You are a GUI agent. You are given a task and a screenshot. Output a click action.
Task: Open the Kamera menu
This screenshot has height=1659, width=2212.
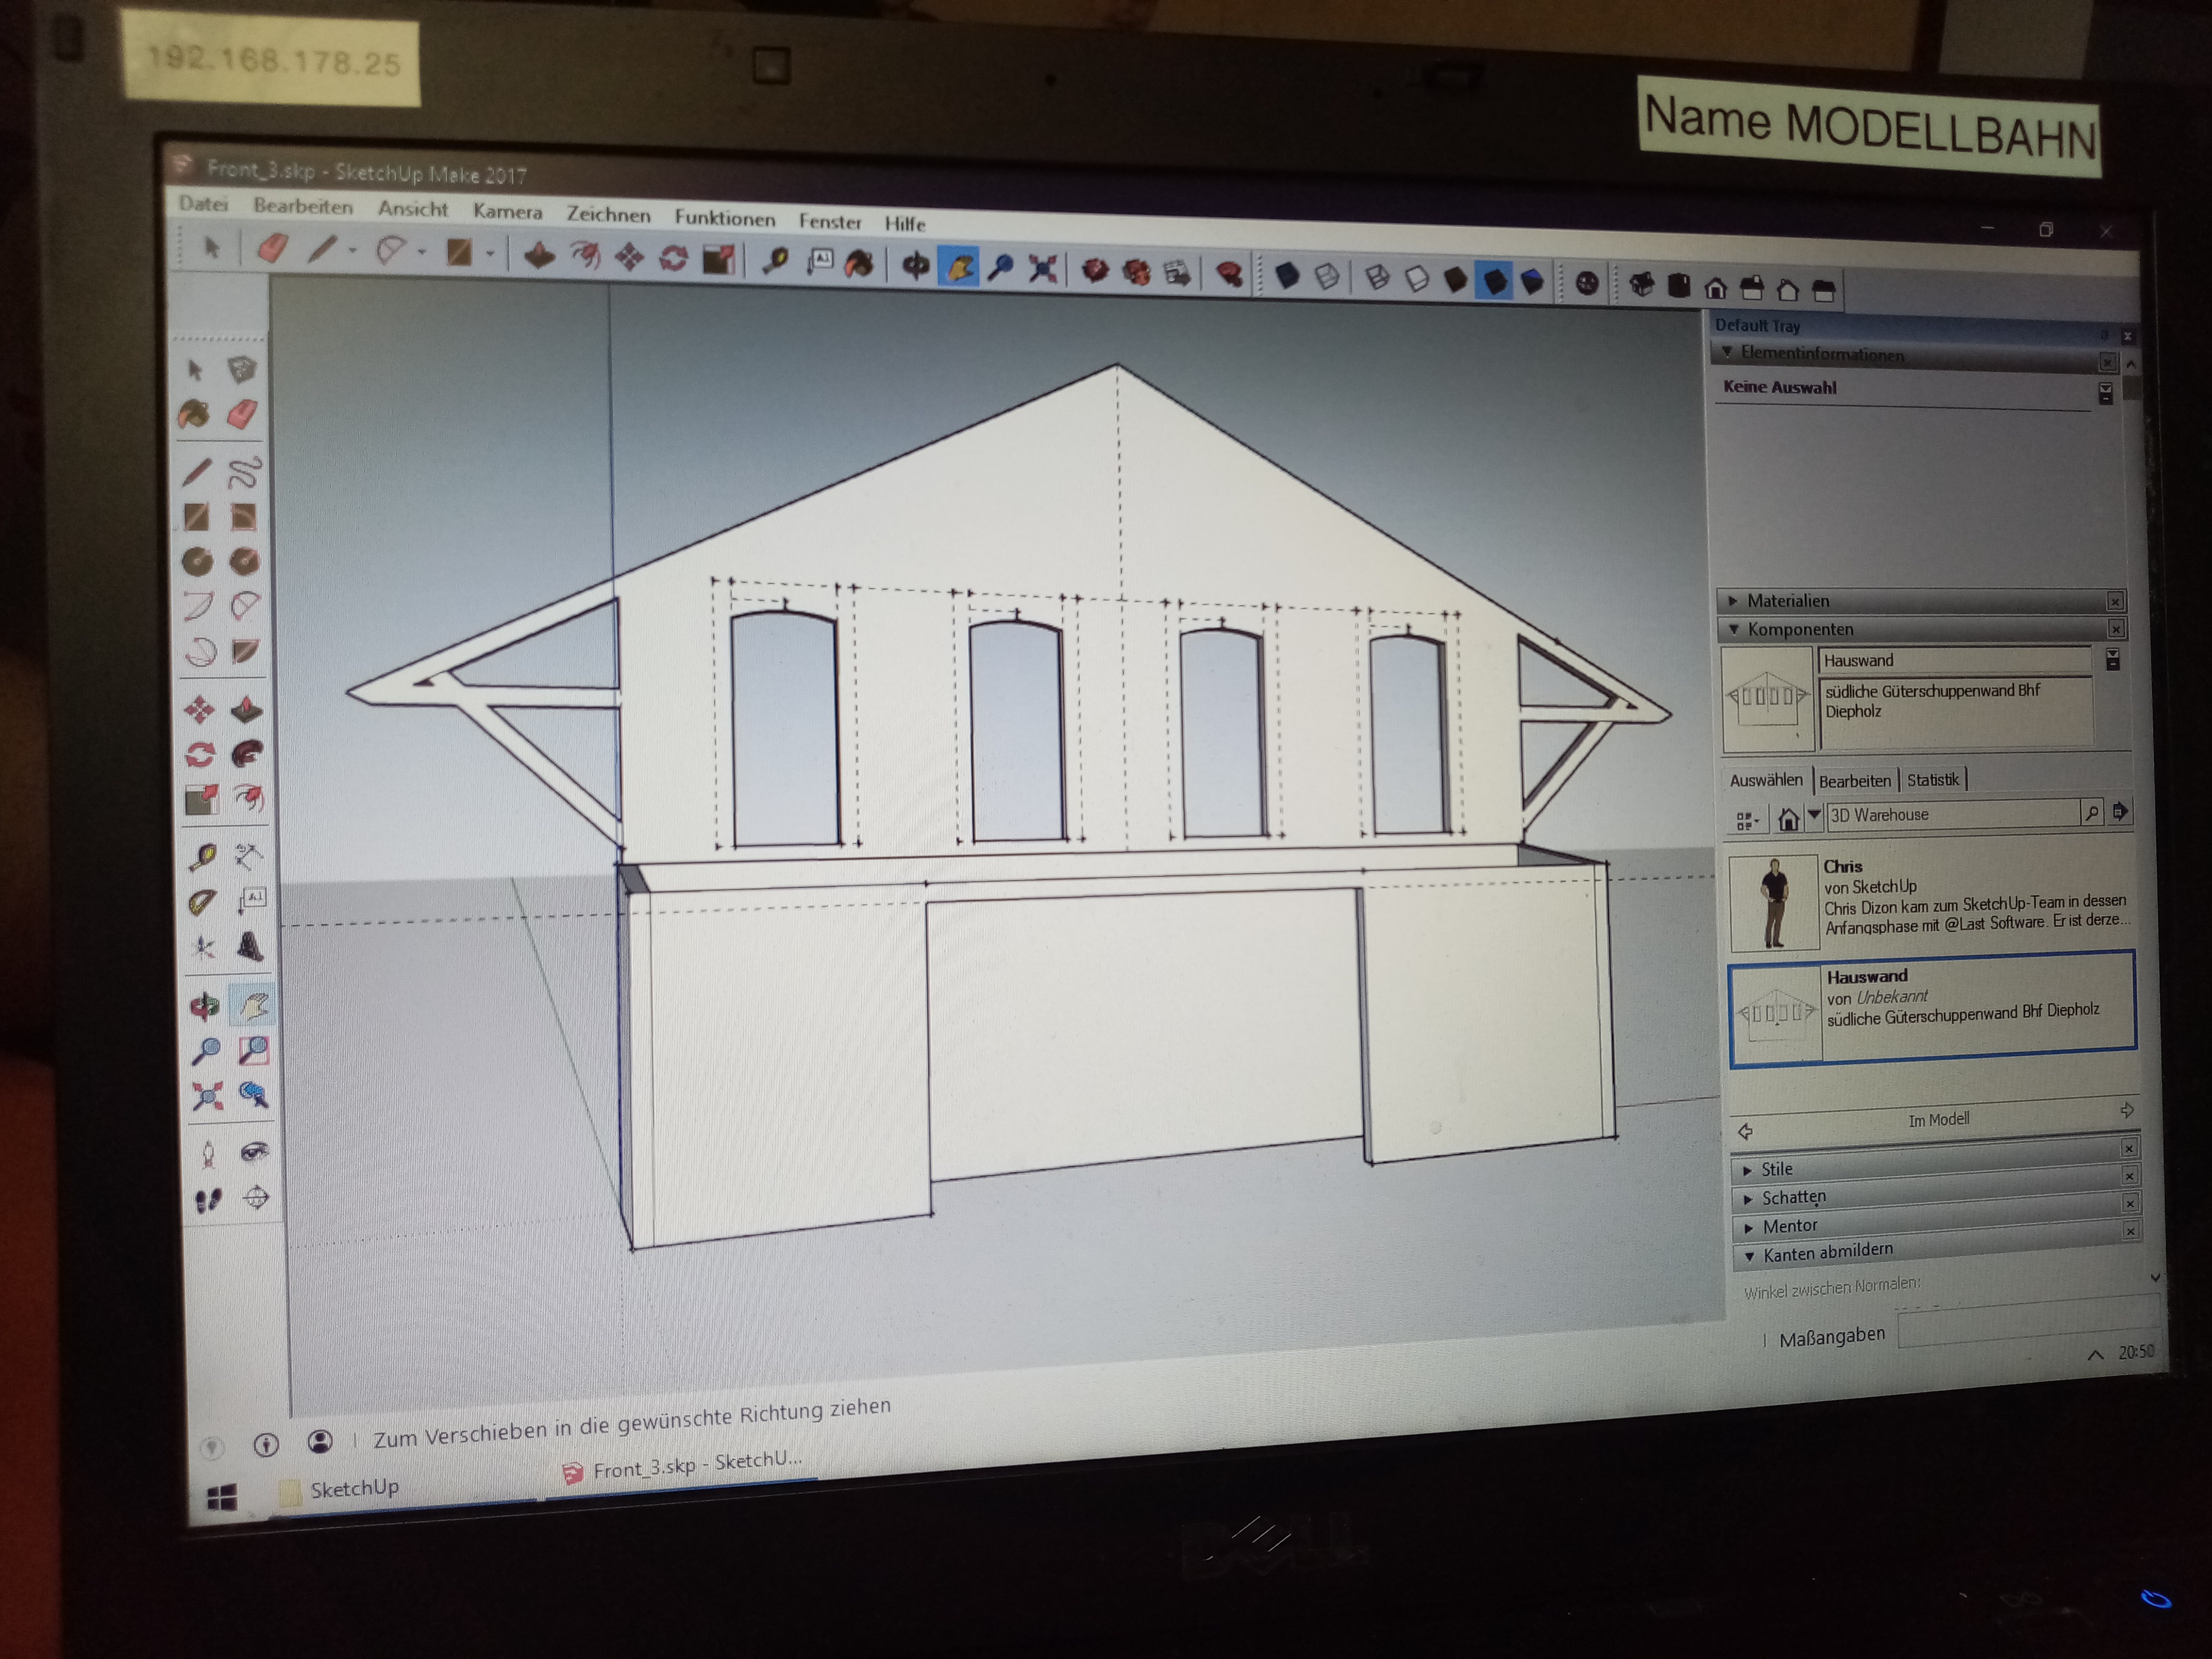507,212
